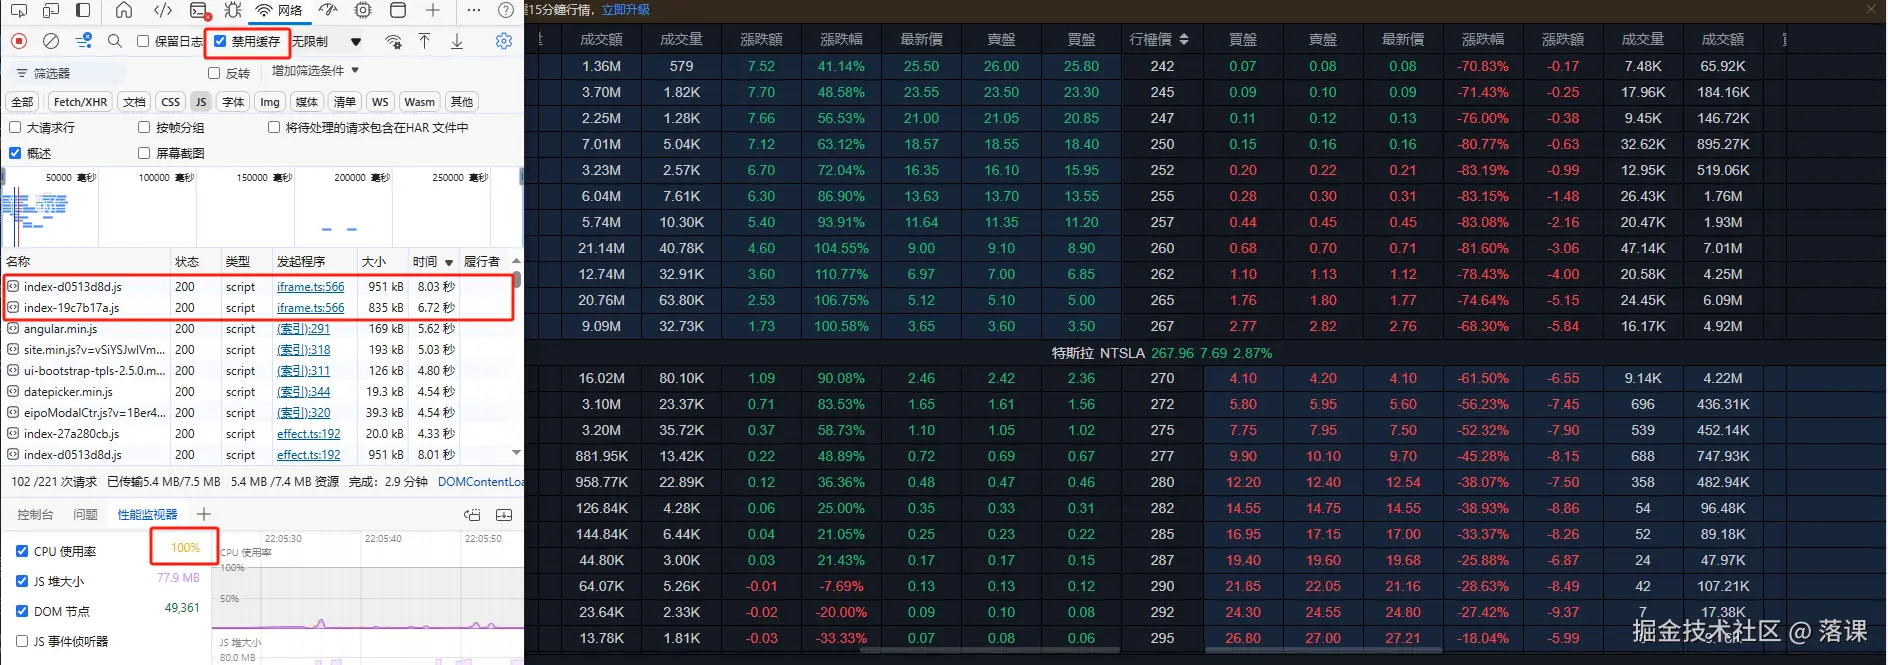Toggle the device emulation icon
Image resolution: width=1888 pixels, height=665 pixels.
coord(51,10)
